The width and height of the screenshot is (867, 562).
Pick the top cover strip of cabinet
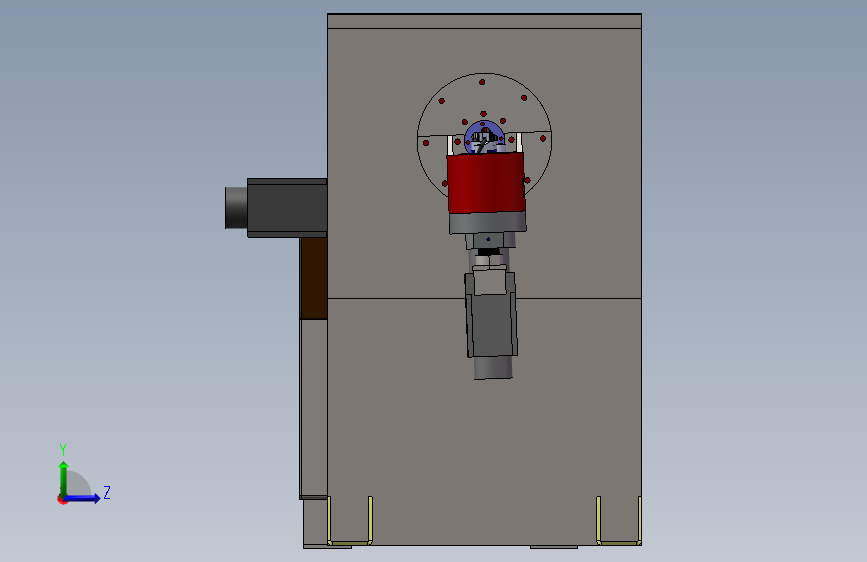[484, 21]
